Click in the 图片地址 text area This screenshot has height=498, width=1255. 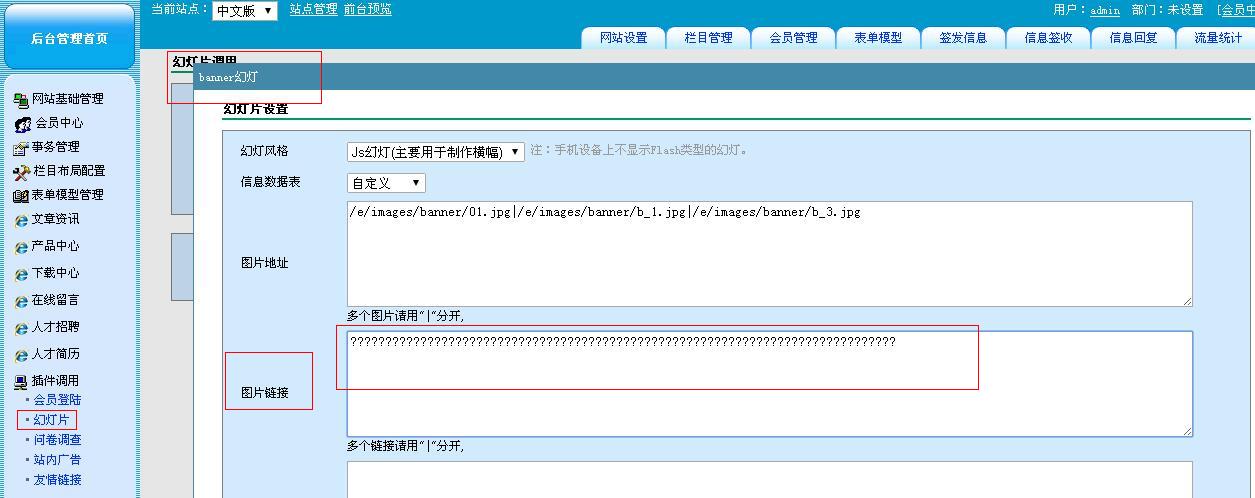[x=768, y=254]
